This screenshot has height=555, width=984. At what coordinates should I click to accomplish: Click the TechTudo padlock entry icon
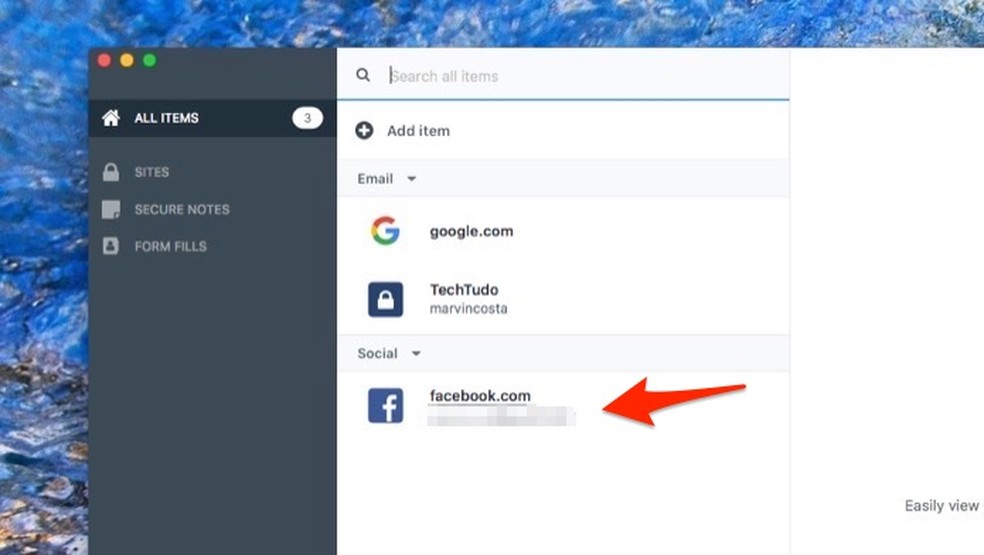point(385,299)
